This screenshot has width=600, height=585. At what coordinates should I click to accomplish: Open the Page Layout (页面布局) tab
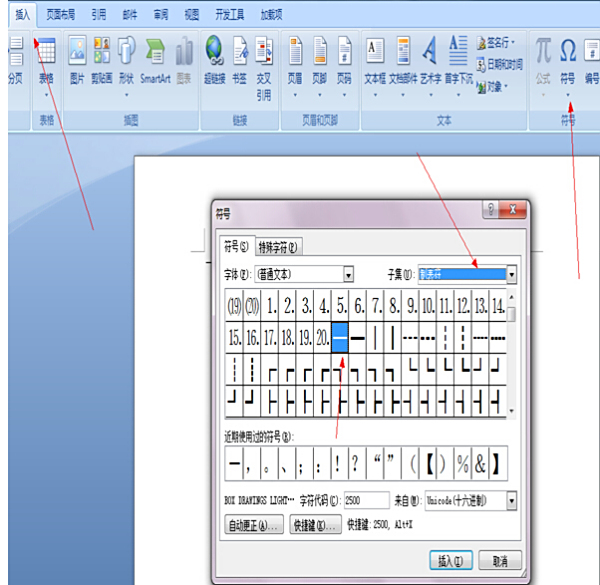[60, 15]
